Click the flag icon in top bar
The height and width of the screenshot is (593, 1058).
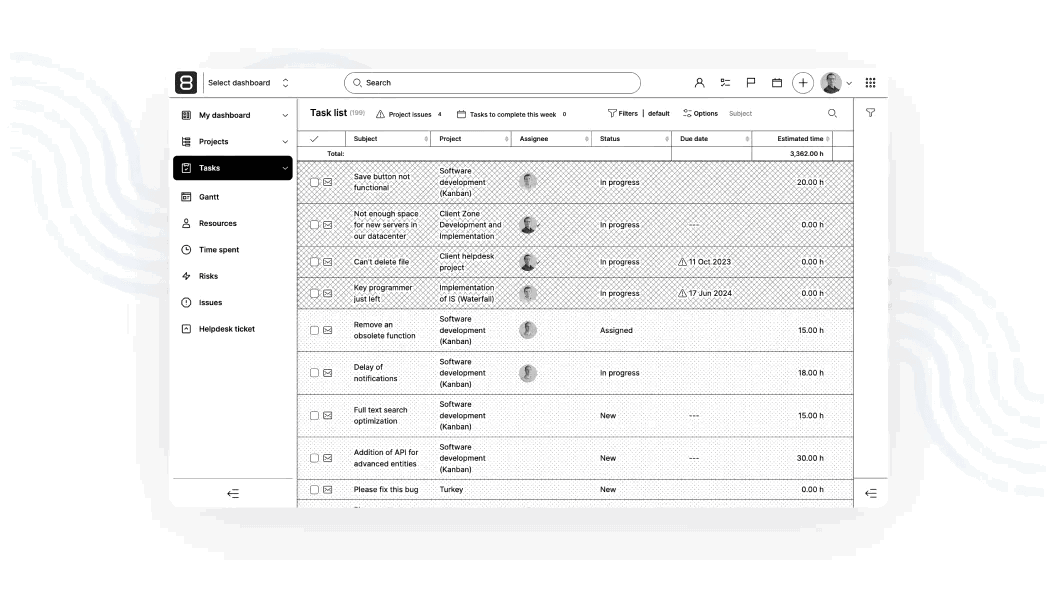coord(751,83)
